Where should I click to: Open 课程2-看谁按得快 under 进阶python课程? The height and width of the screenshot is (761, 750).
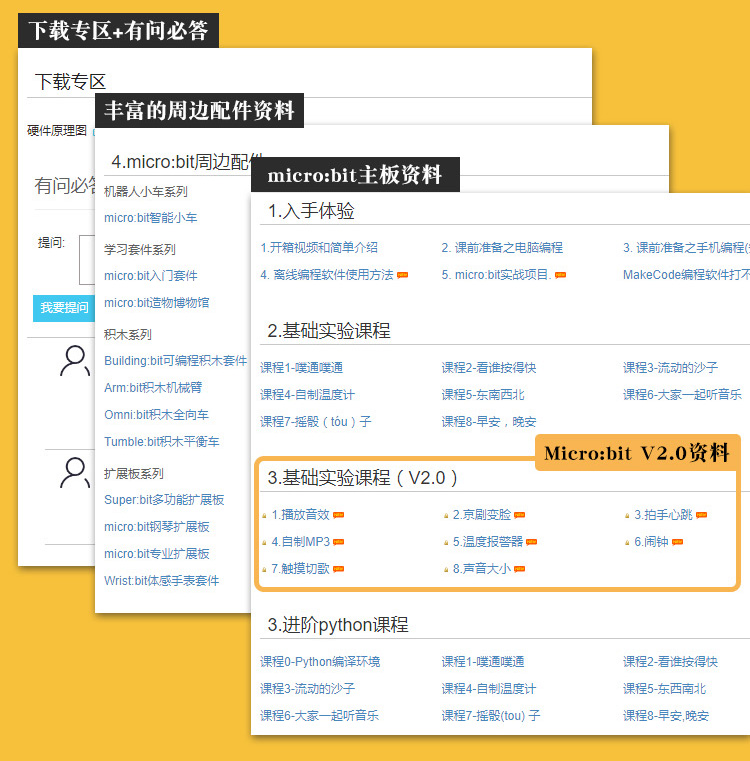click(670, 662)
